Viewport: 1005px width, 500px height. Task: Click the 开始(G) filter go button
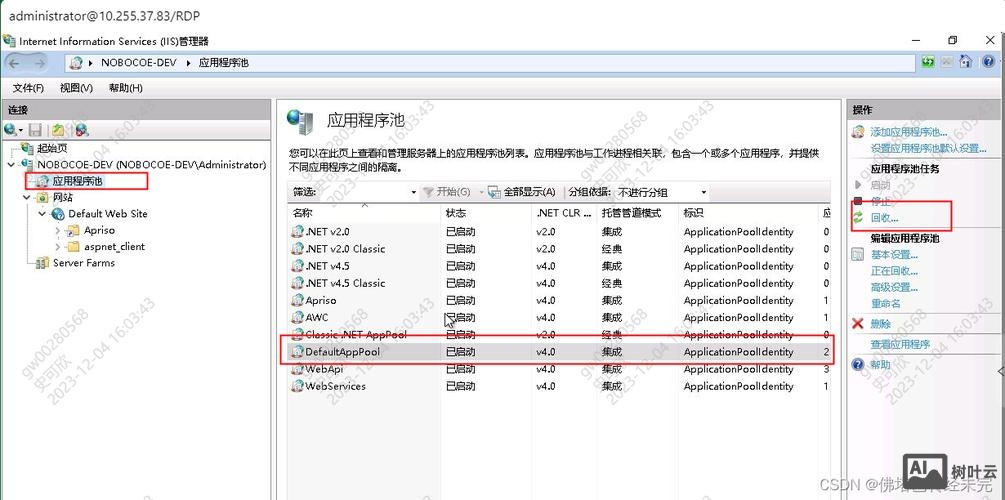coord(447,192)
